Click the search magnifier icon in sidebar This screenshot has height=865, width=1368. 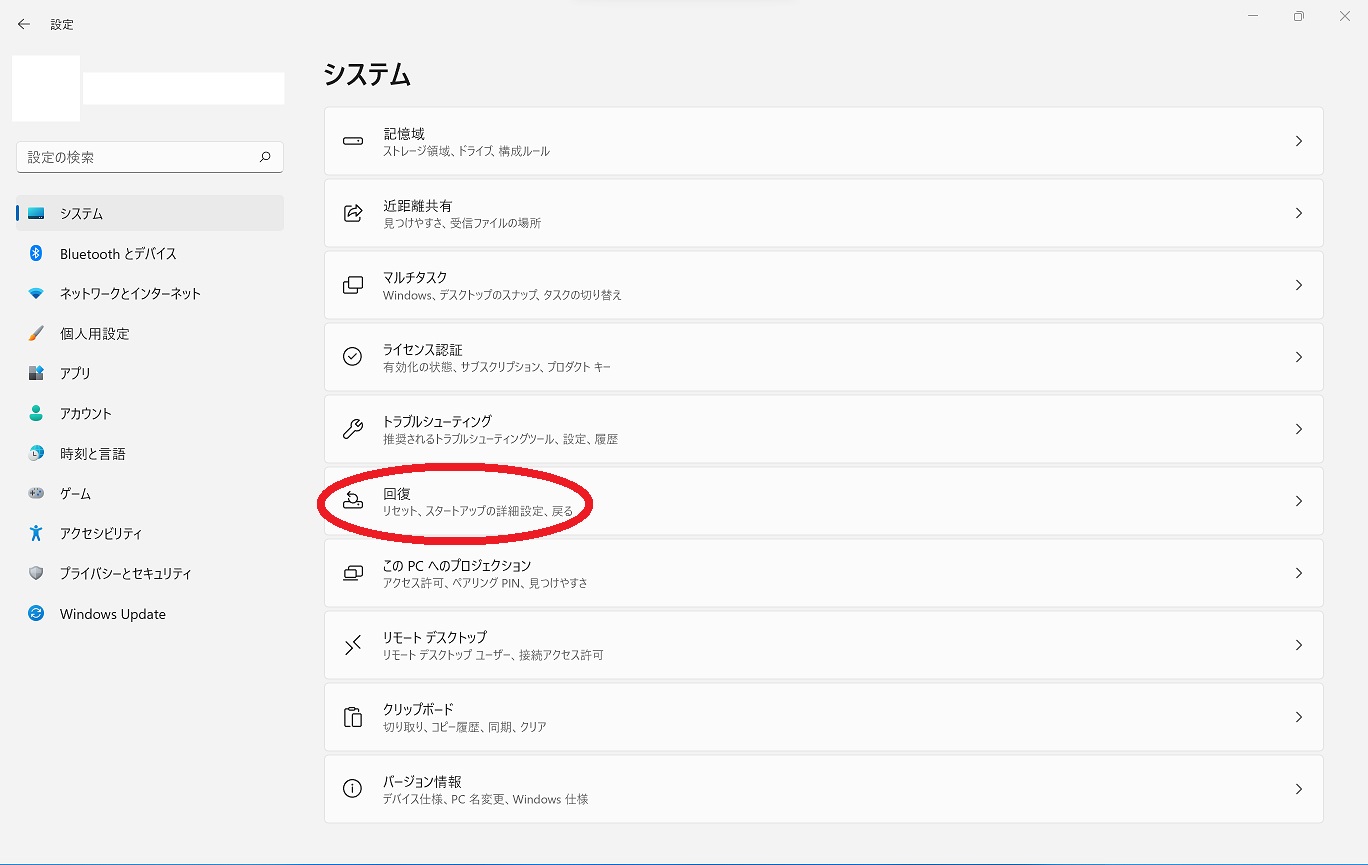point(265,157)
